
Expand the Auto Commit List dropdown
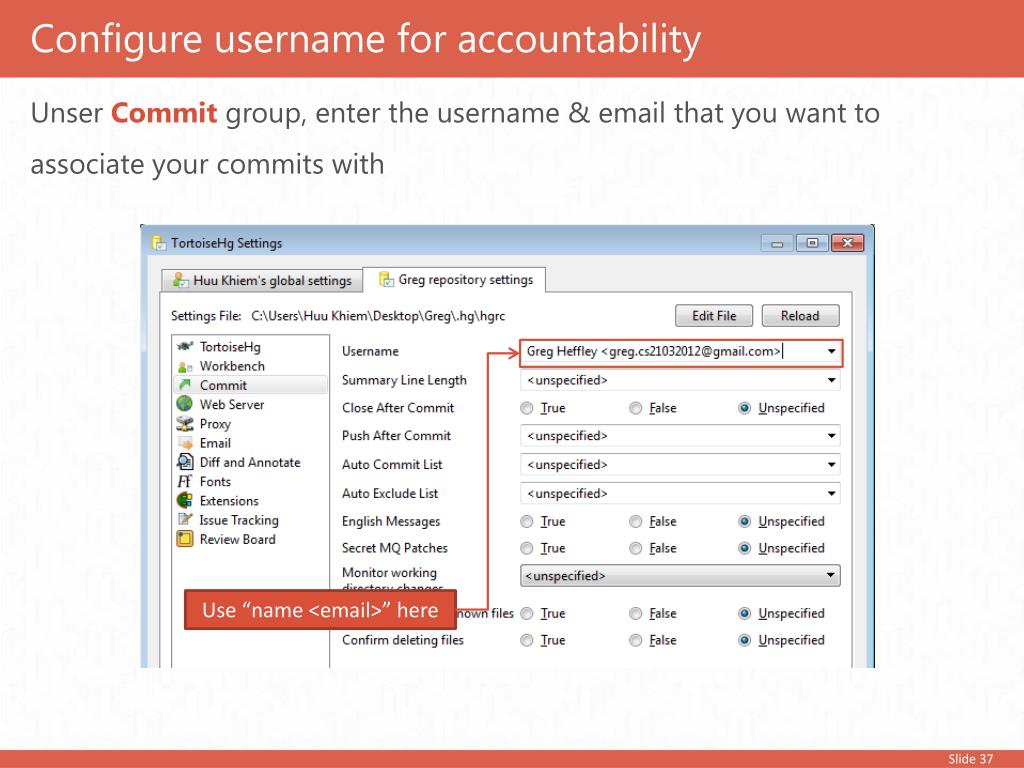point(831,465)
